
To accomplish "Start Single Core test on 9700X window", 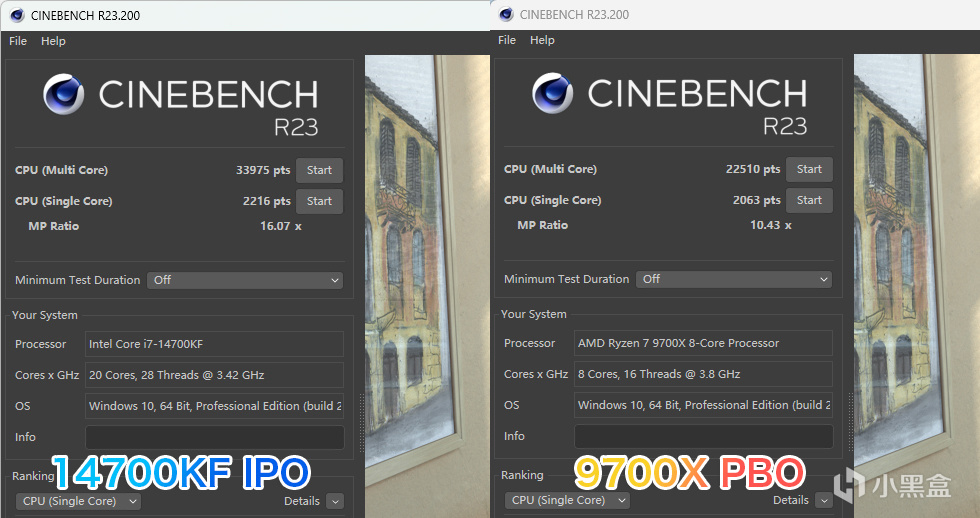I will tap(809, 201).
